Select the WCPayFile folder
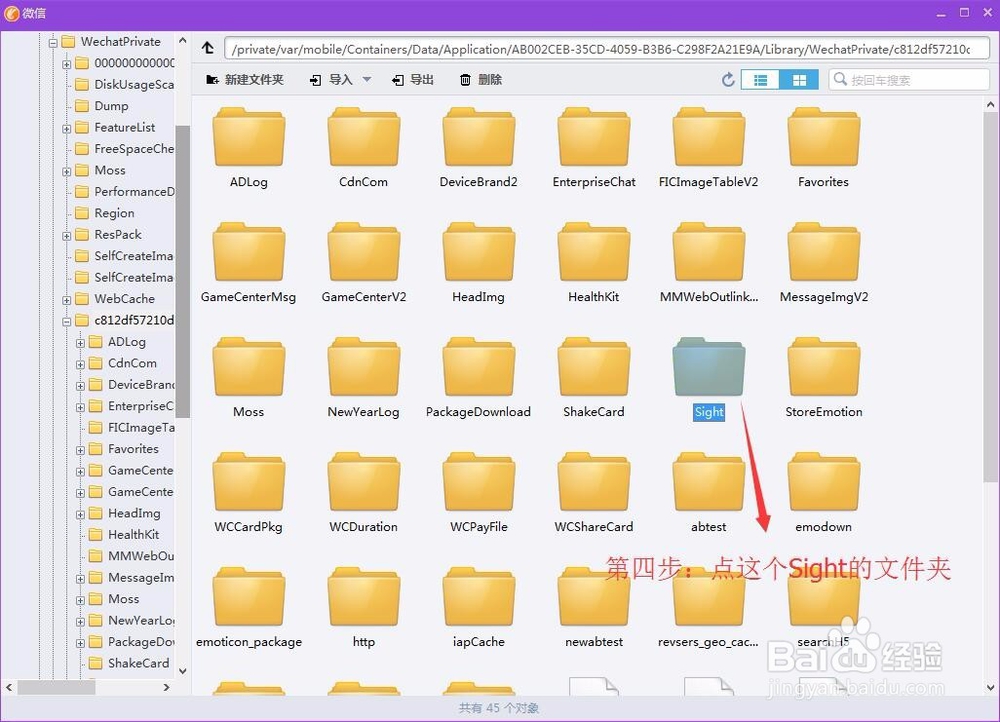This screenshot has height=722, width=1000. [478, 492]
